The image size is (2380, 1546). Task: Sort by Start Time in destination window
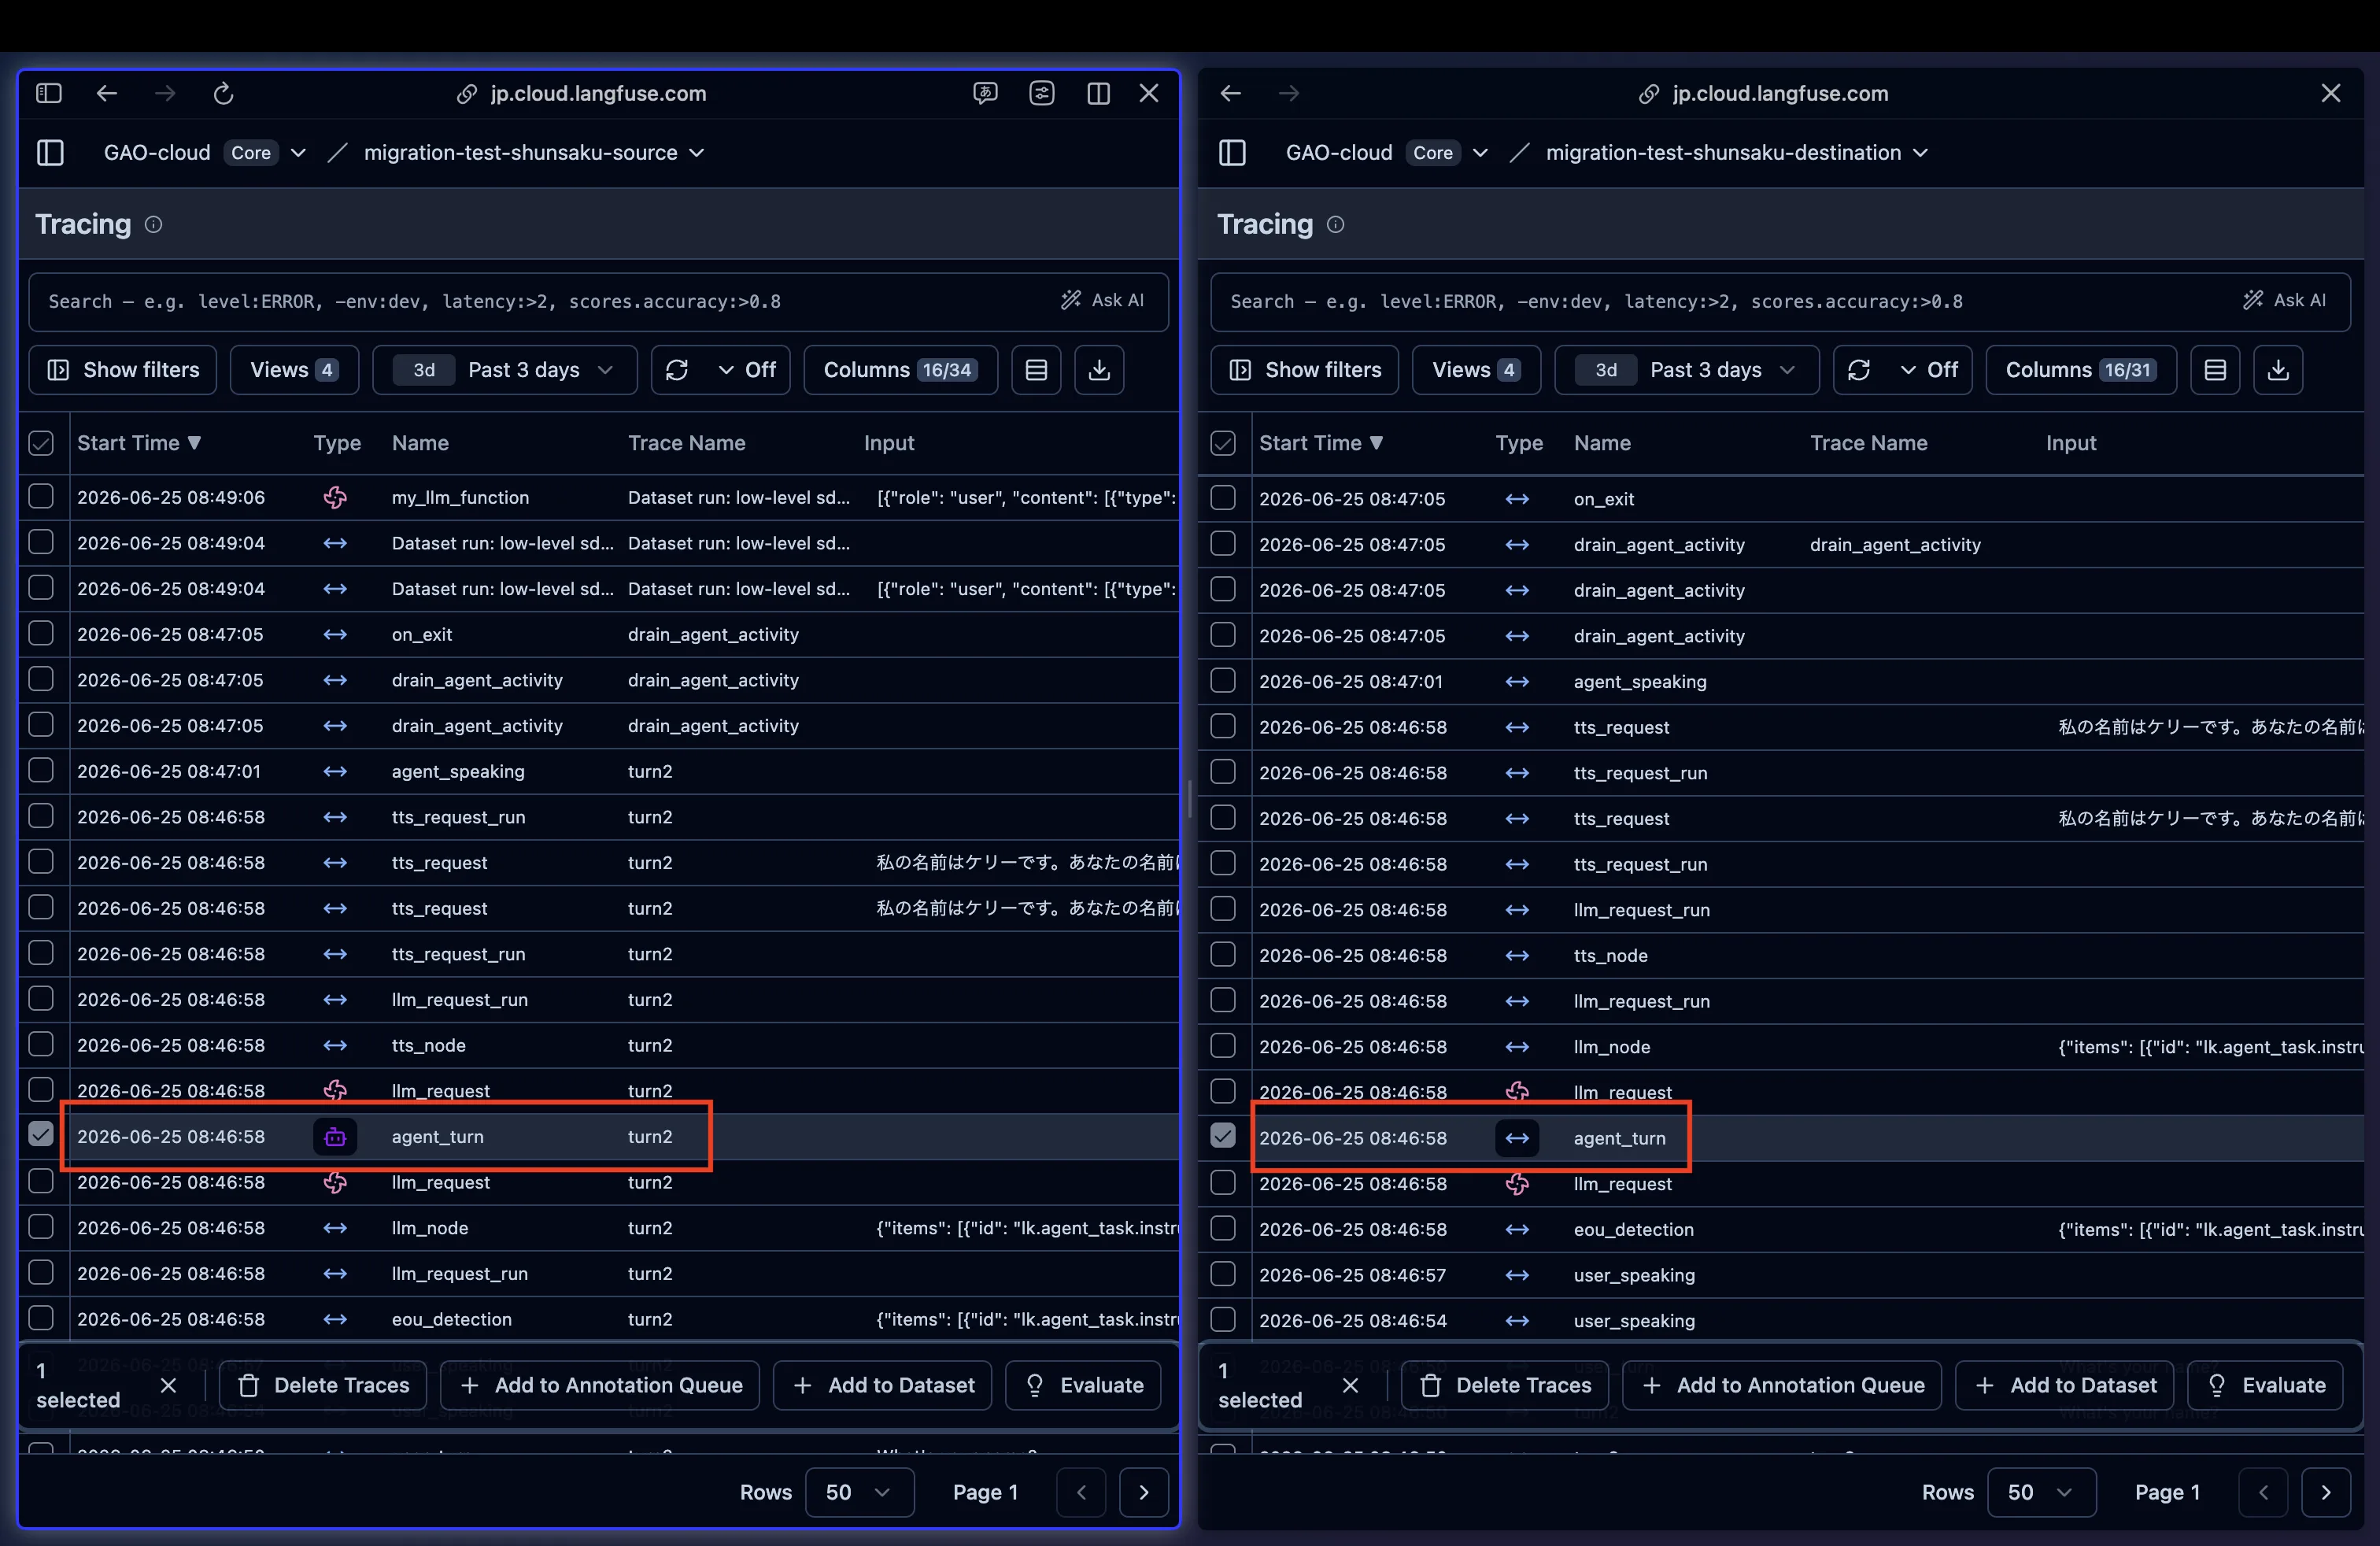click(1321, 443)
